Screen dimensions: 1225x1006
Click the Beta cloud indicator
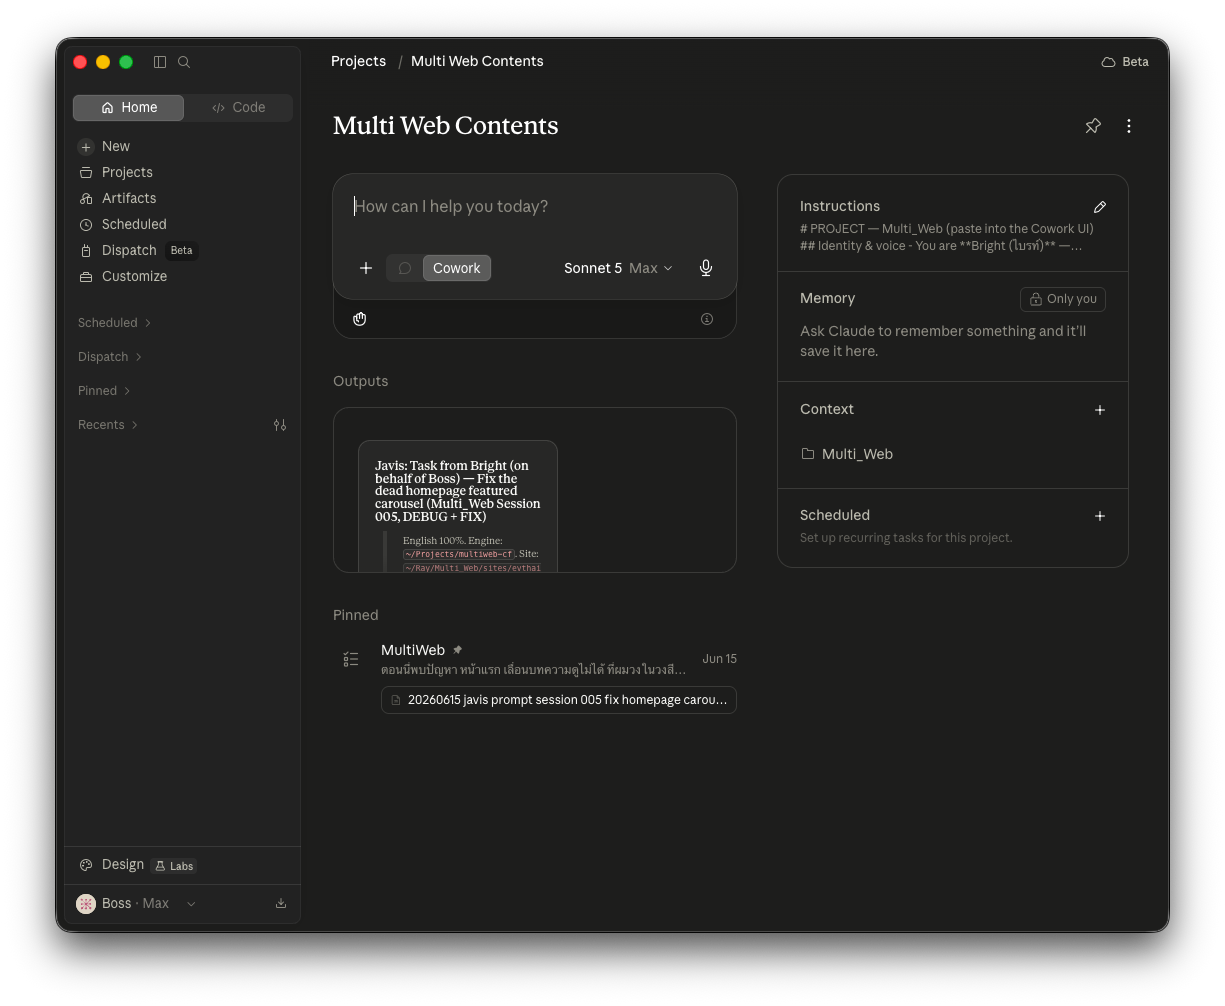(1125, 62)
